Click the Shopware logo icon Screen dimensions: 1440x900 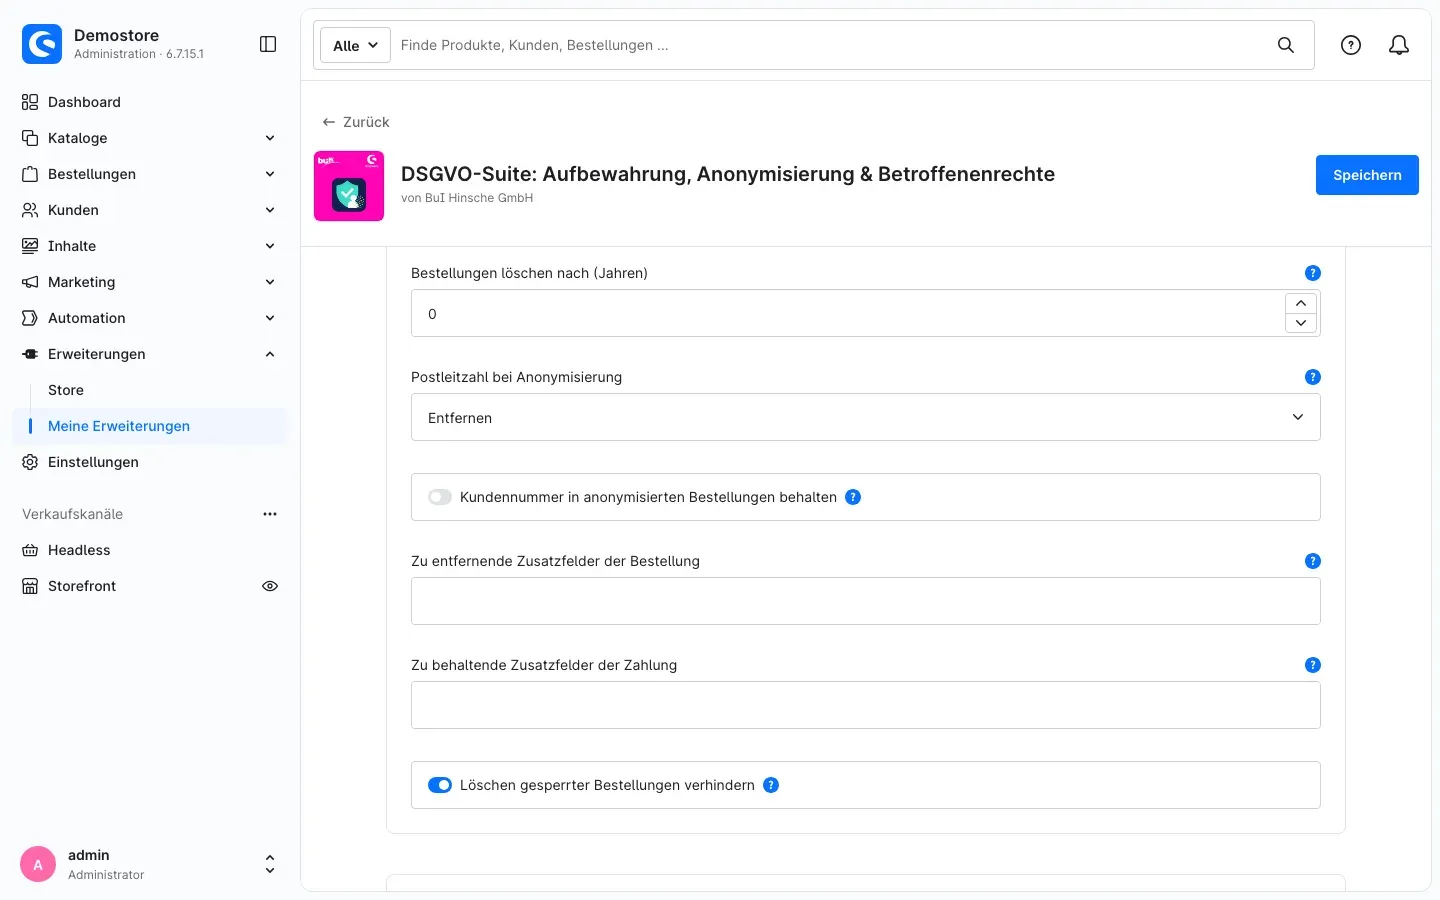click(x=42, y=44)
